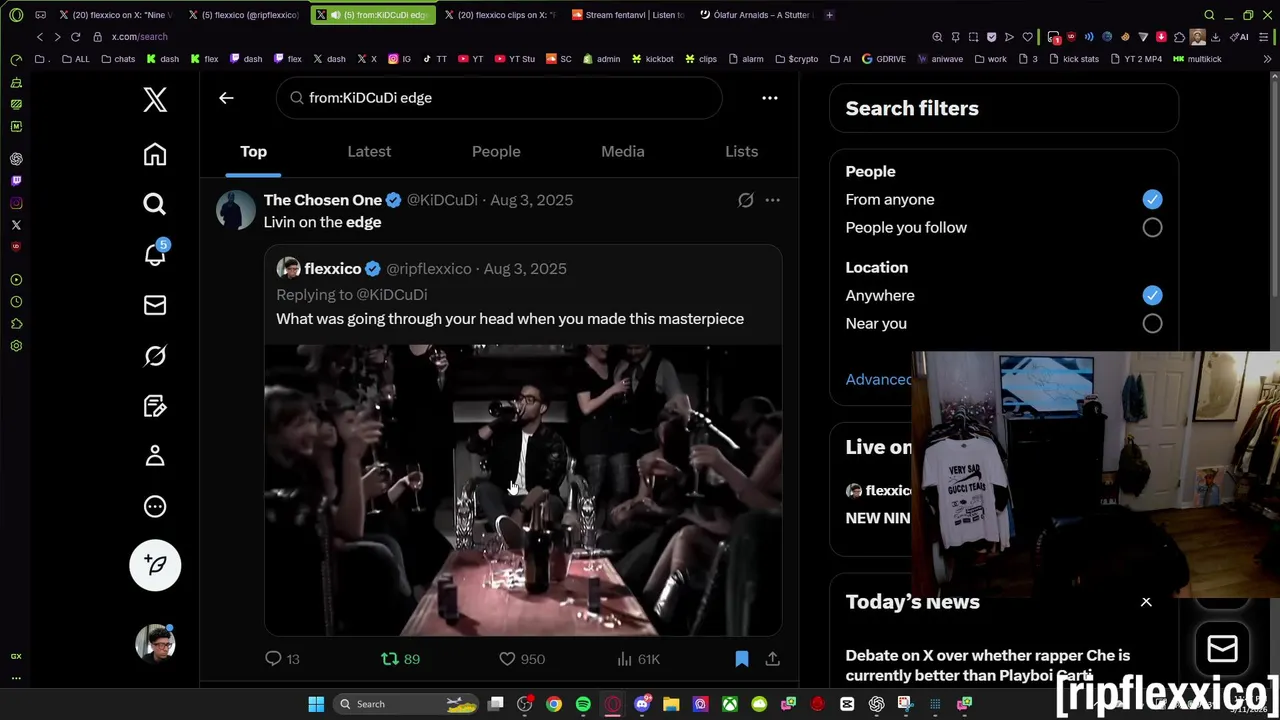Share the post via share icon
The image size is (1280, 720).
772,659
